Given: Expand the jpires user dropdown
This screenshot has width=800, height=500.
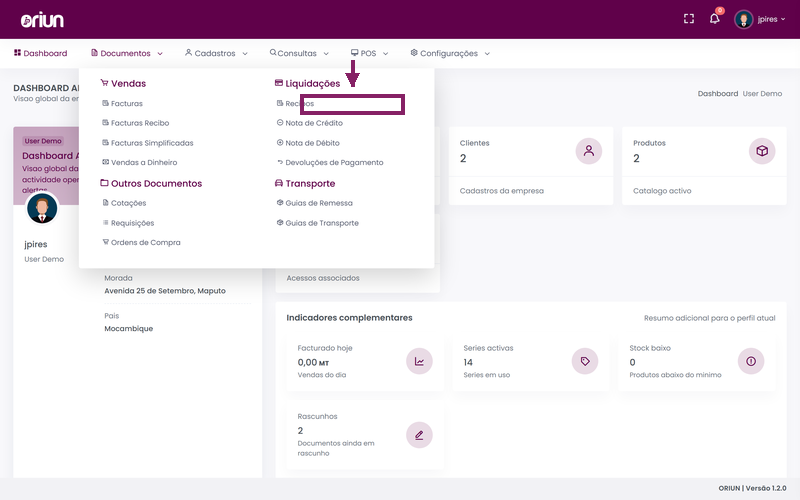Looking at the screenshot, I should pos(771,19).
